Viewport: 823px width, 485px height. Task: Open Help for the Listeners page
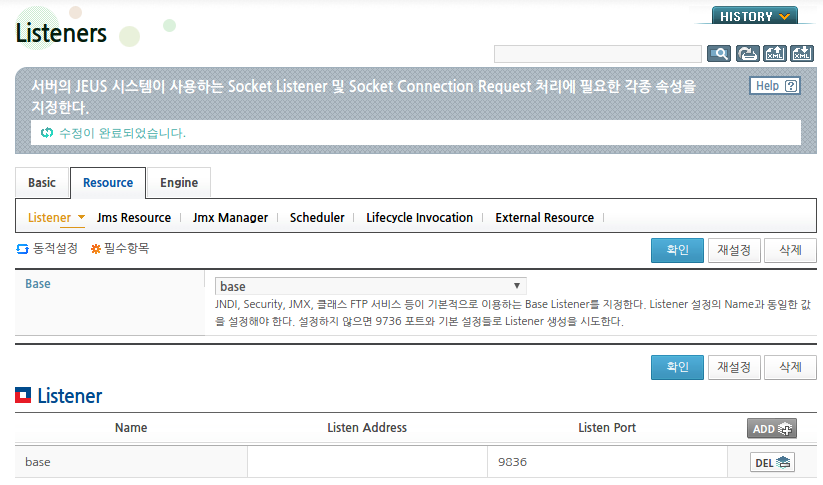click(775, 86)
